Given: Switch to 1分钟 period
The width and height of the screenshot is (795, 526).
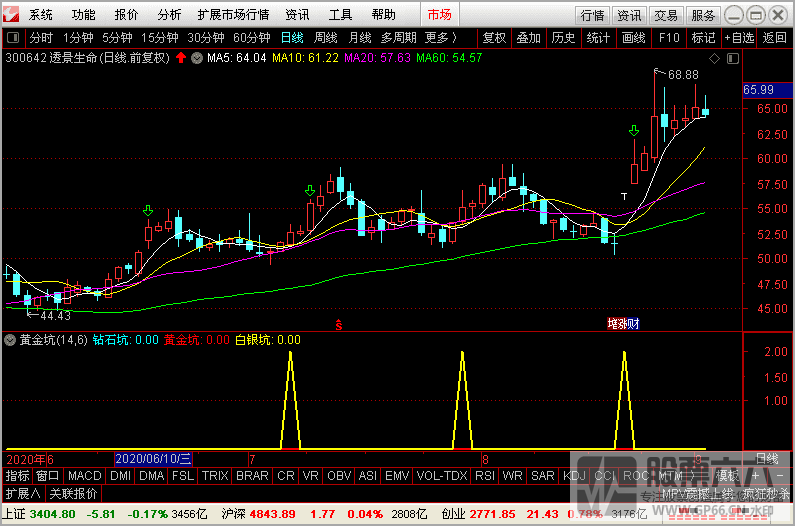Looking at the screenshot, I should pos(78,38).
